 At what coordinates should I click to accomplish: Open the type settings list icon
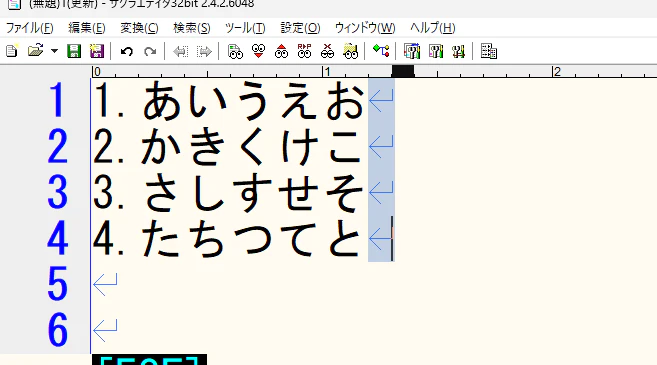(412, 51)
